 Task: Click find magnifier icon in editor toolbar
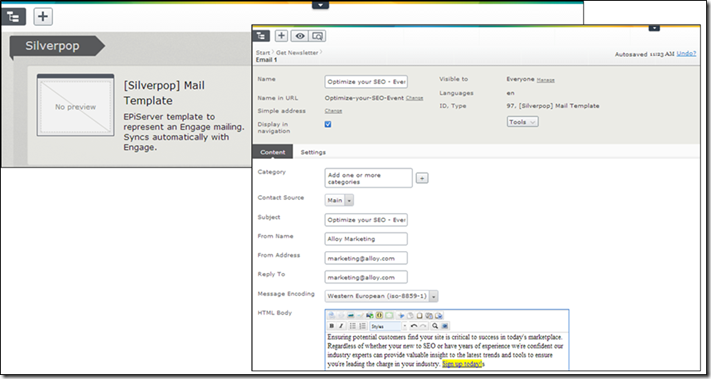(435, 326)
